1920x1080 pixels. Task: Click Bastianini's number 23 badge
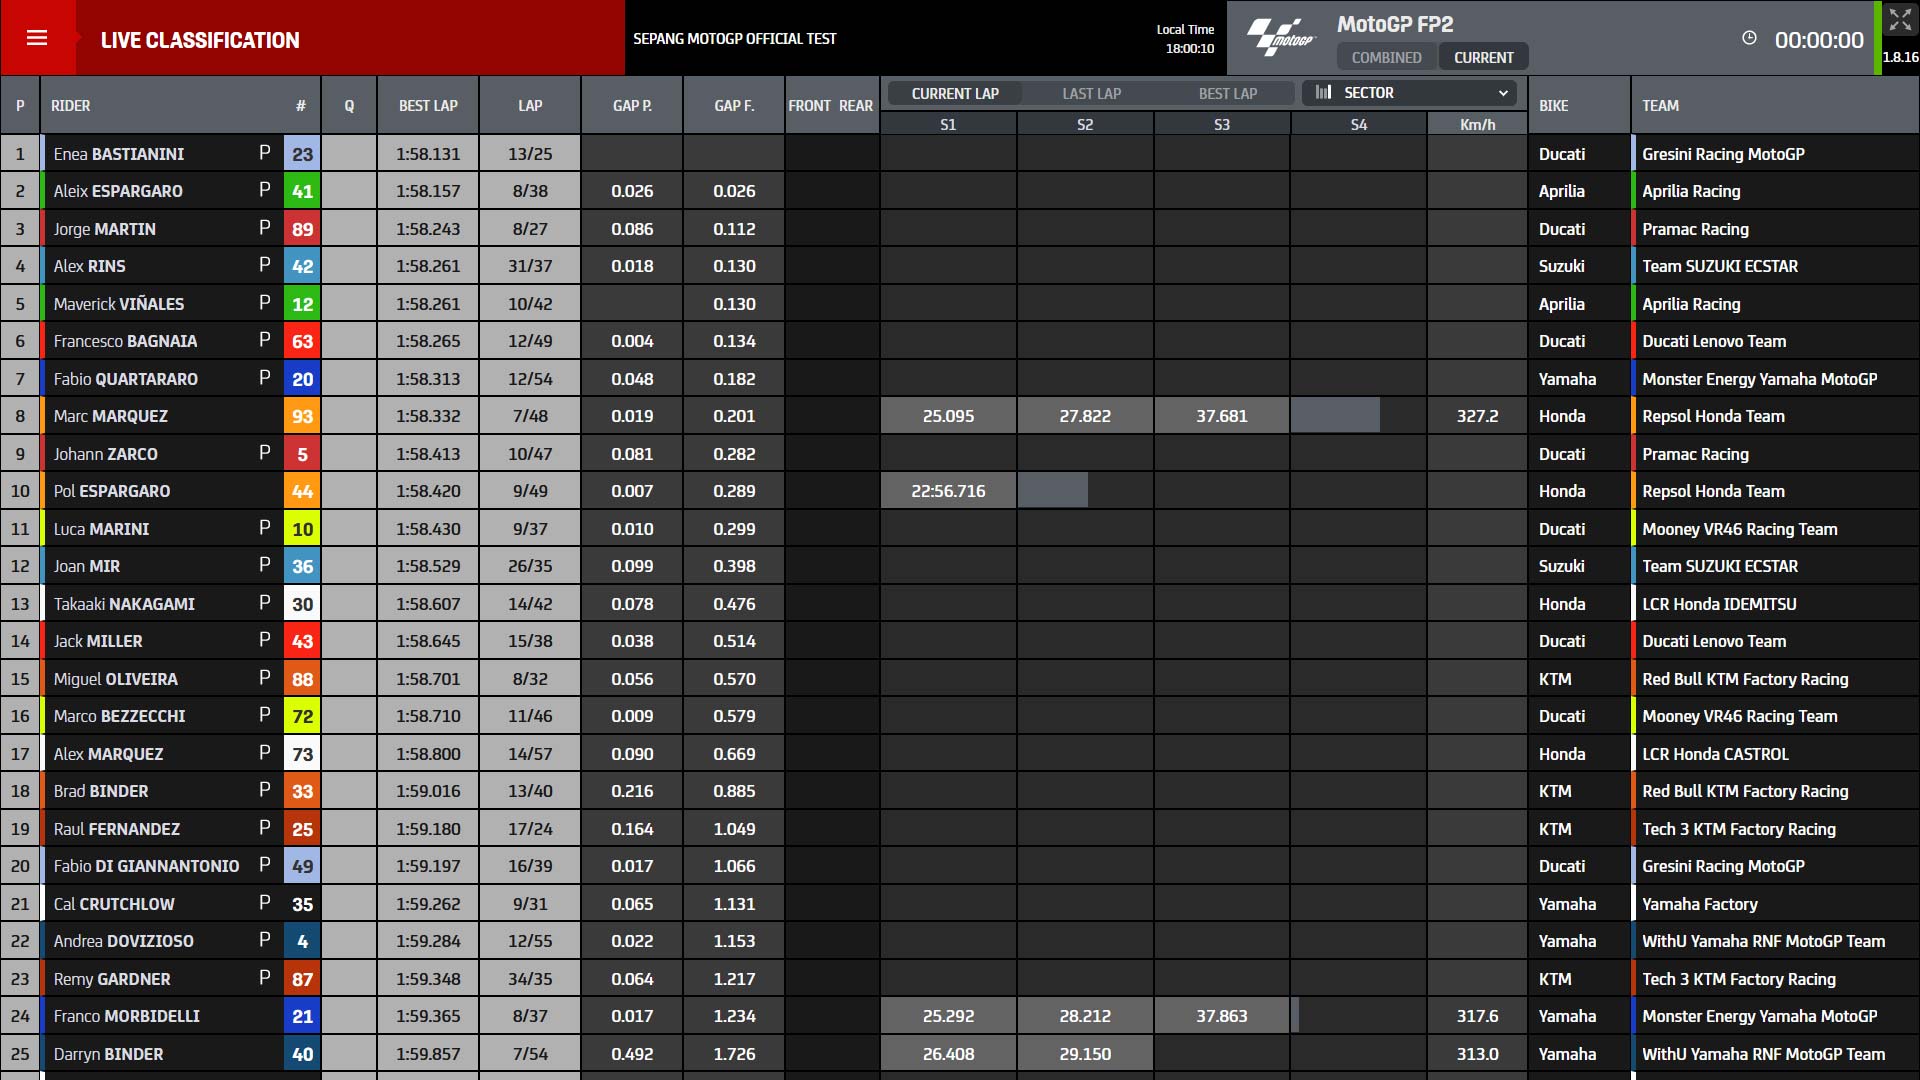tap(302, 154)
